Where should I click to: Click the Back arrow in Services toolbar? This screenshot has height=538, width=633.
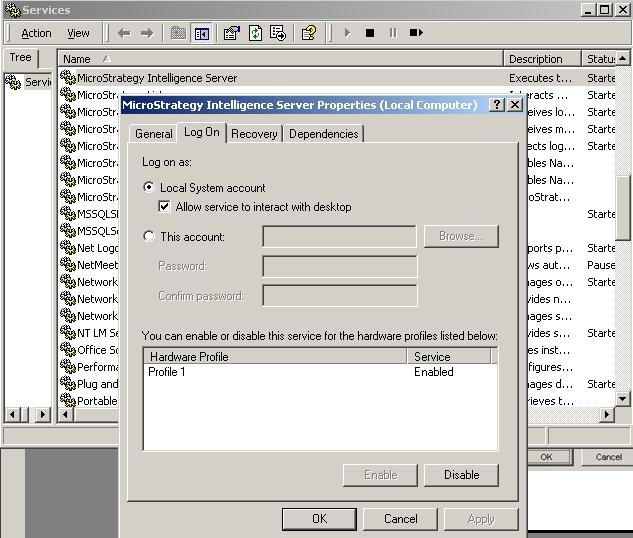coord(124,33)
